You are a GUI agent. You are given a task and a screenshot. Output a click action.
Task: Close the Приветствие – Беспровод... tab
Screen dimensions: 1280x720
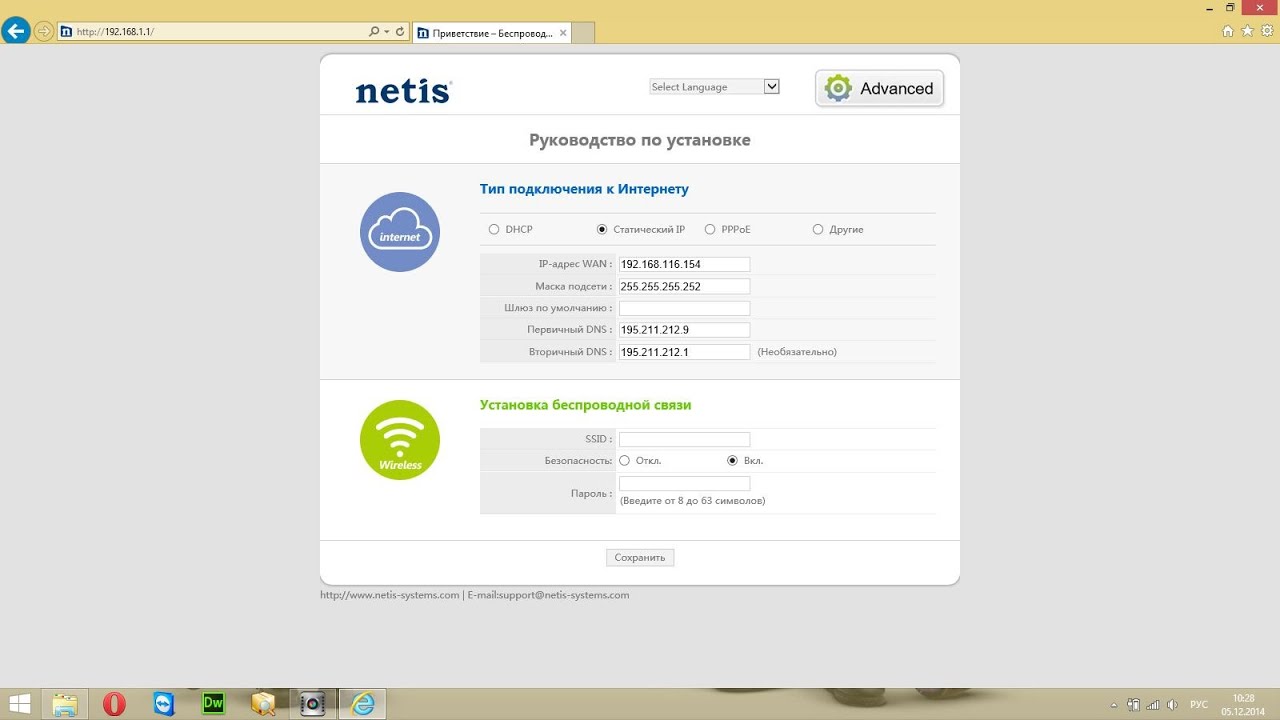point(563,33)
